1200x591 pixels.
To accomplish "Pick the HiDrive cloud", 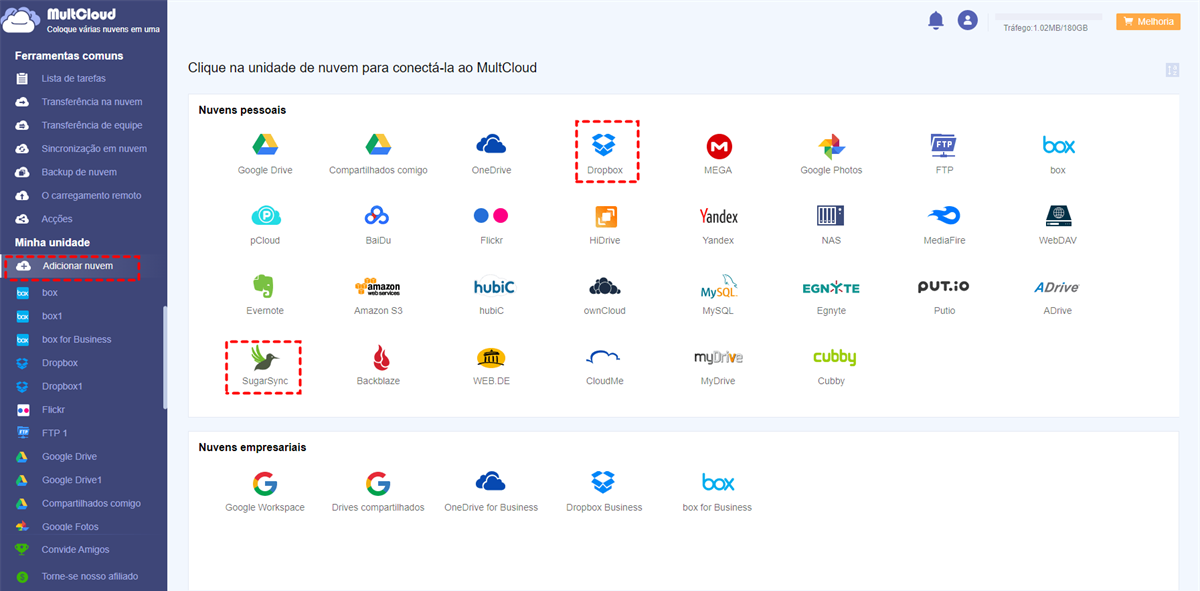I will 604,216.
